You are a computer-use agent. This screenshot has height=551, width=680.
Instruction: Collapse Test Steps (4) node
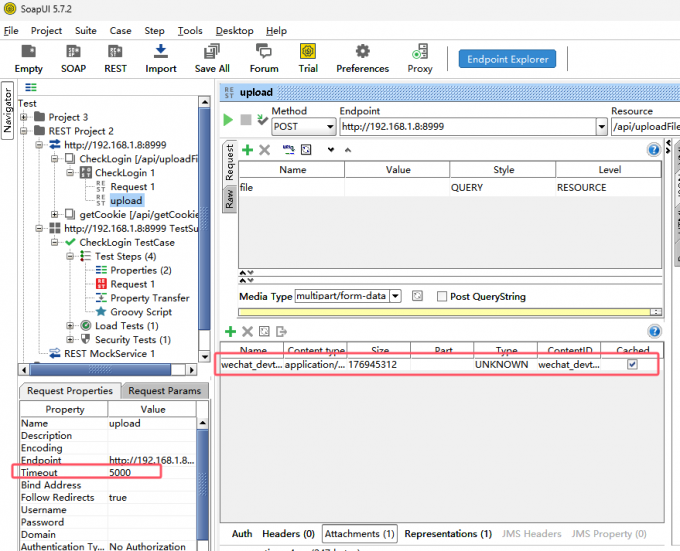[x=70, y=256]
